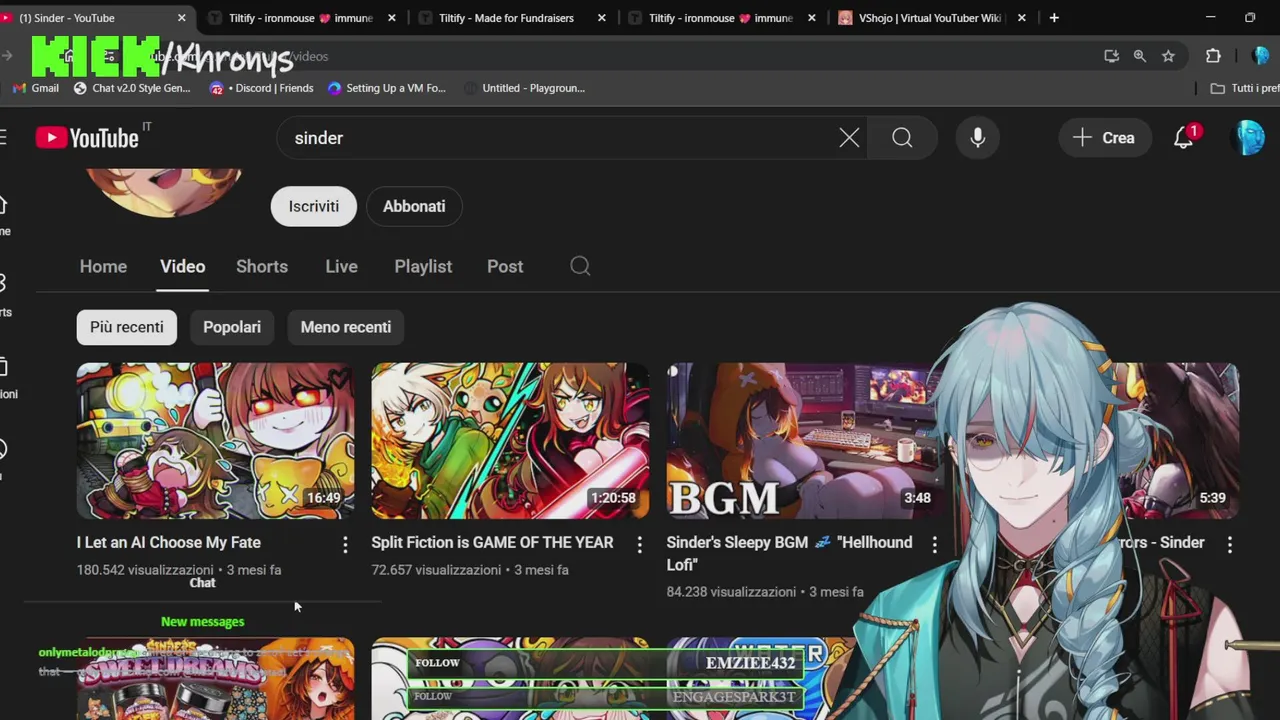Open the account avatar menu
1280x720 pixels.
click(1250, 138)
